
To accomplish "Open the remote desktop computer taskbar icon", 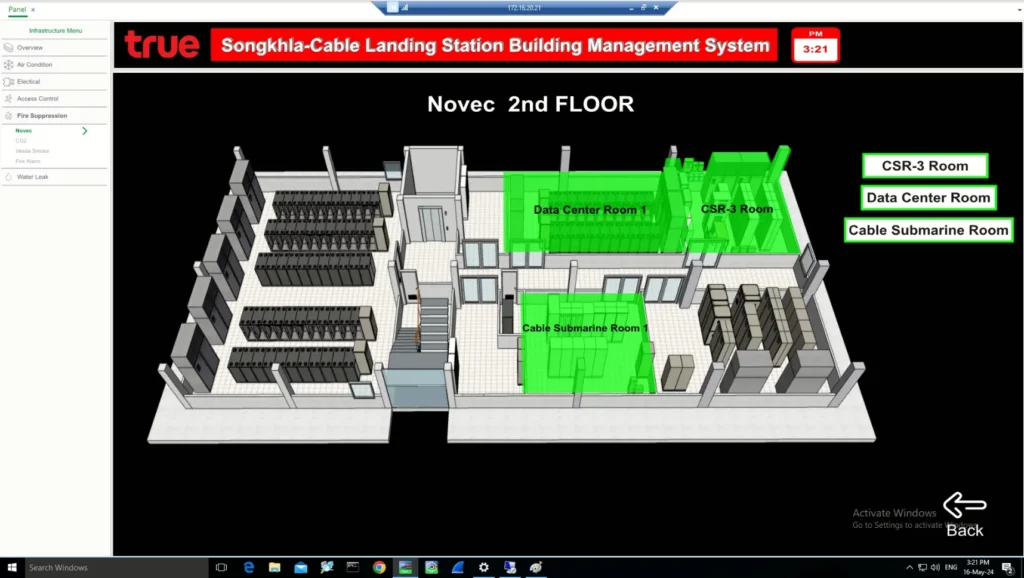I will coord(509,568).
